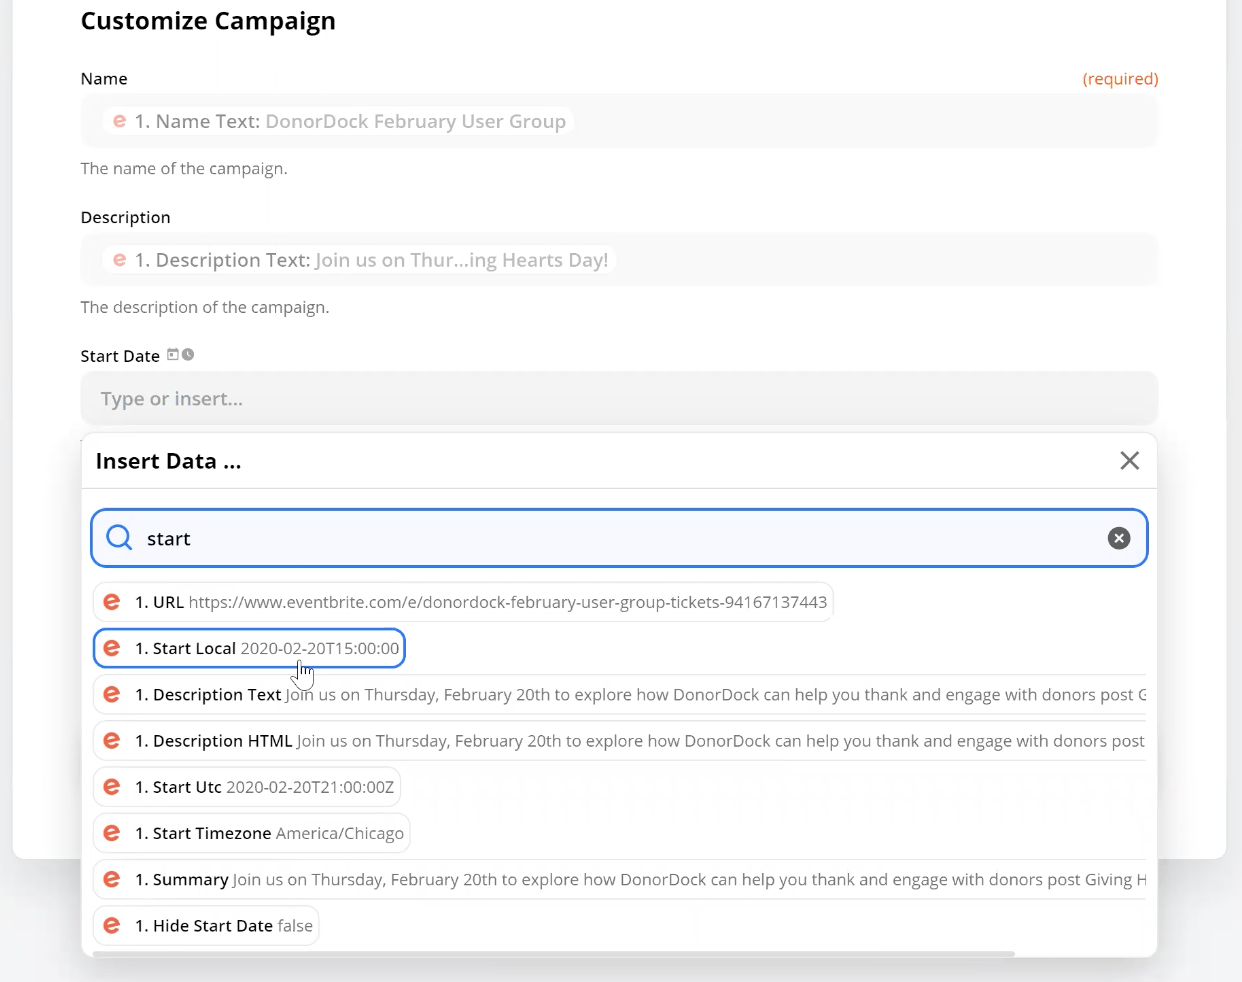
Task: Click Eventbrite icon on Start Local row
Action: (x=112, y=648)
